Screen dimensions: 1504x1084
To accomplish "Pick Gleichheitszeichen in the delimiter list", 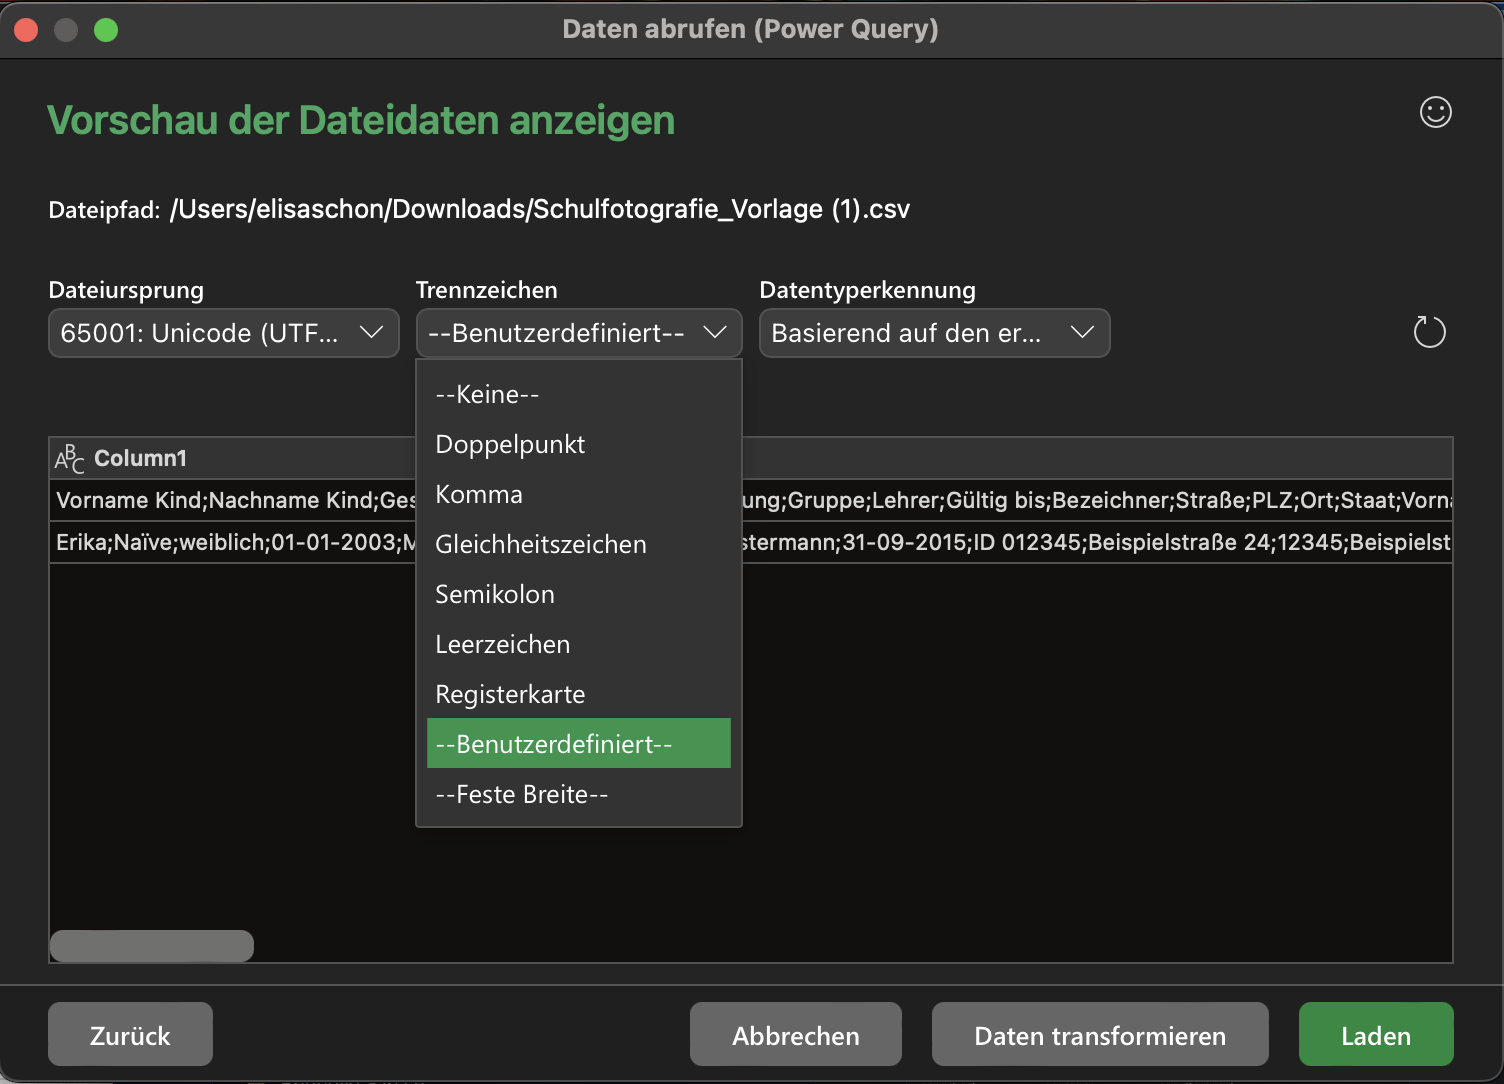I will tap(579, 544).
